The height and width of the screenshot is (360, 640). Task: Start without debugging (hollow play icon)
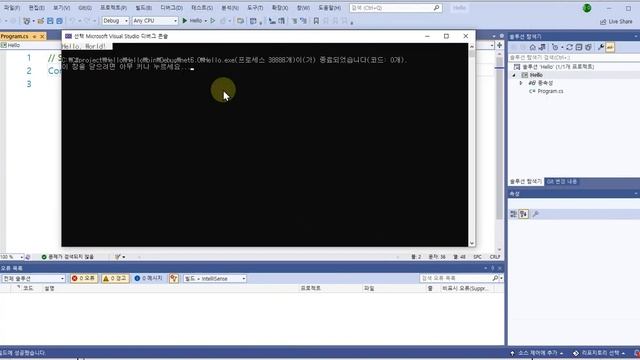pyautogui.click(x=213, y=20)
